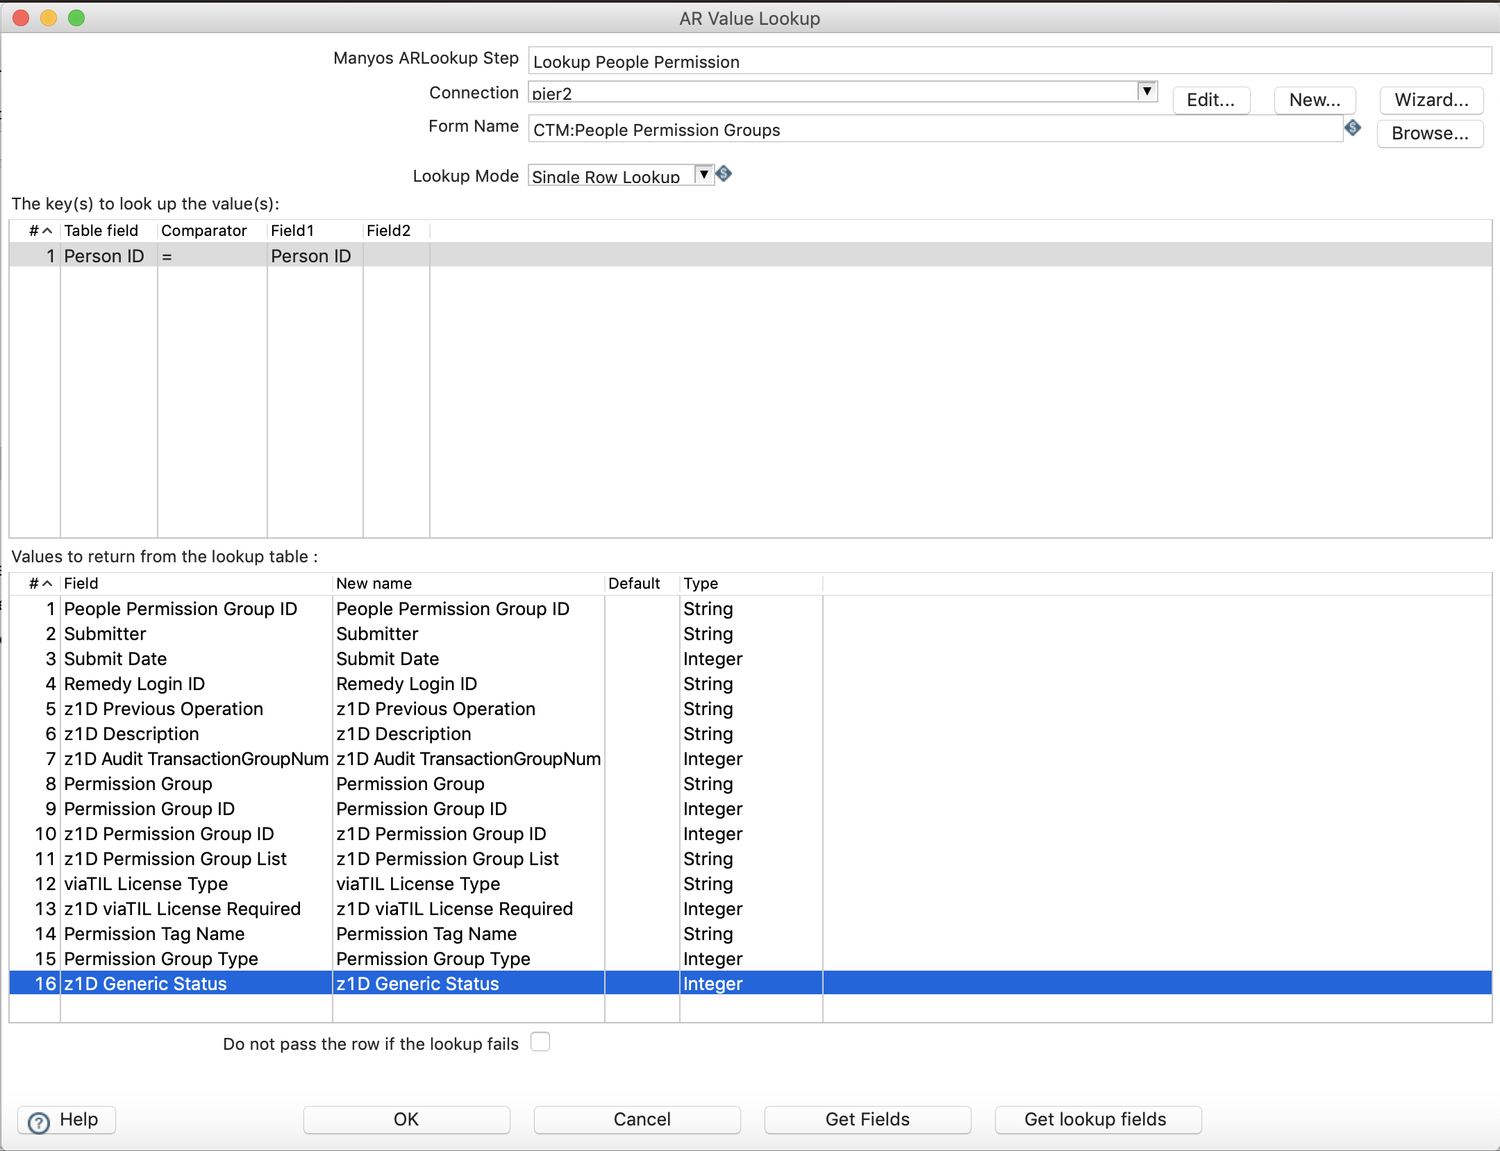Open the Connection dropdown arrow

(1147, 91)
